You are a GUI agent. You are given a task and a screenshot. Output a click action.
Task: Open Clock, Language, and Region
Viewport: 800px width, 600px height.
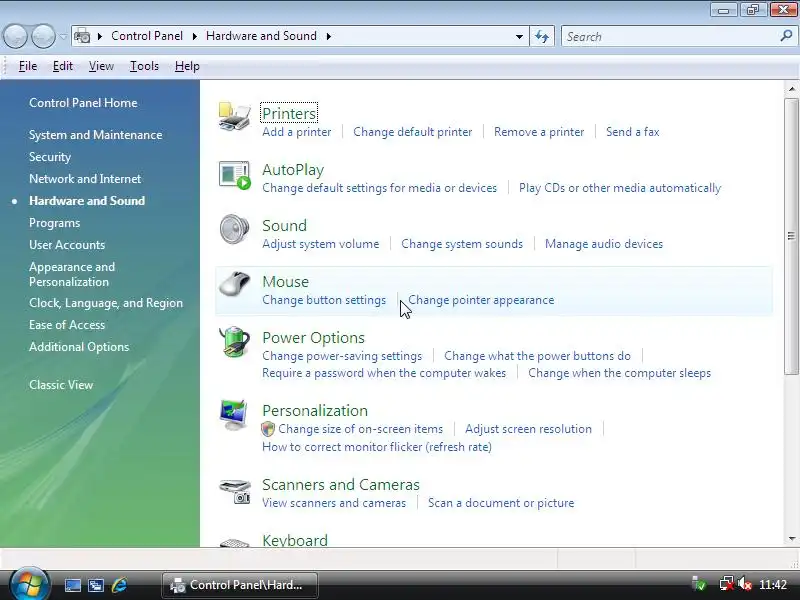(106, 303)
